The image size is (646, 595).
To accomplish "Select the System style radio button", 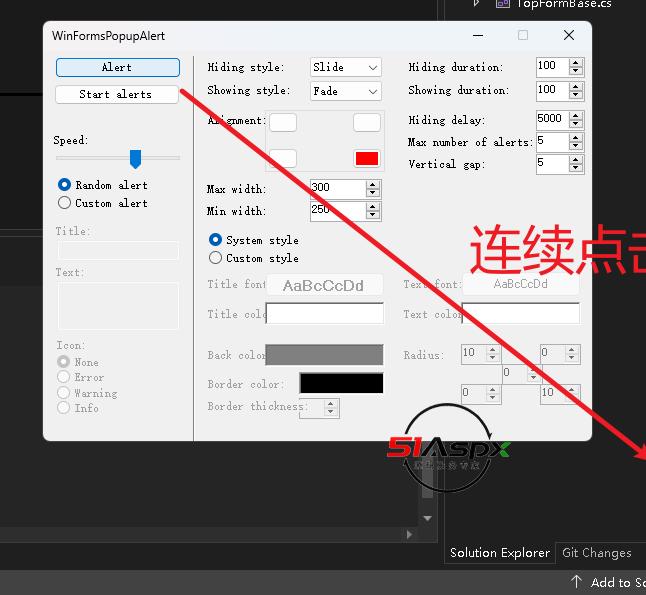I will [215, 239].
